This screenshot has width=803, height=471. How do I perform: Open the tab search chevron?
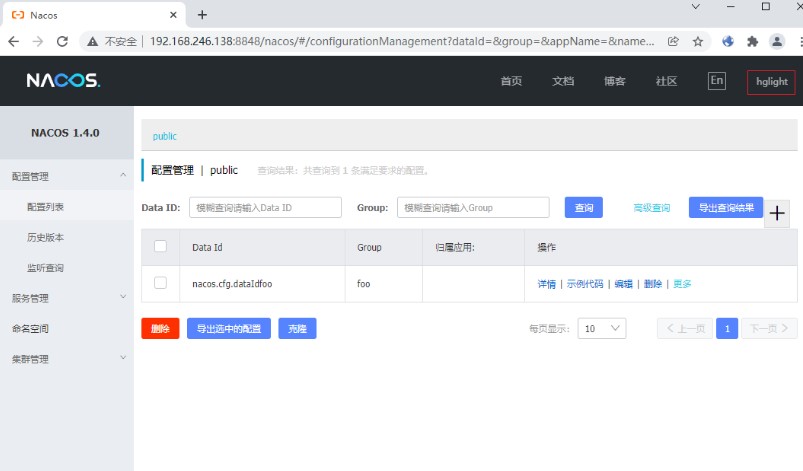click(695, 7)
